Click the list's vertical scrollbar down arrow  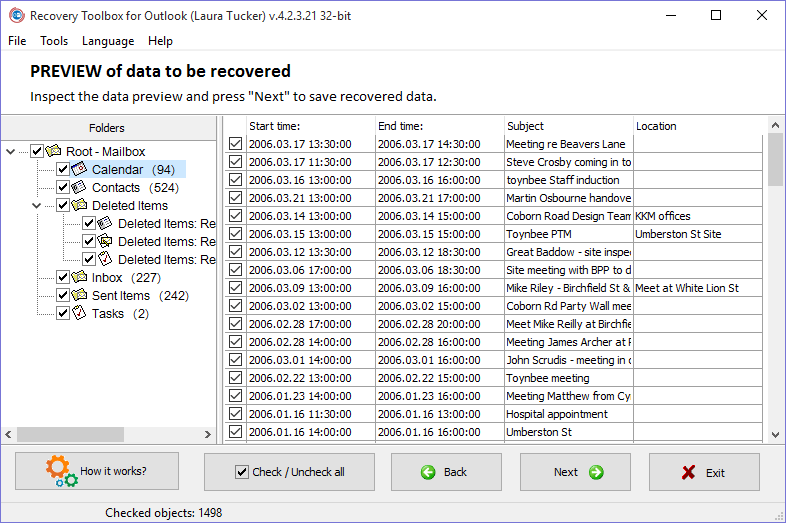(775, 435)
